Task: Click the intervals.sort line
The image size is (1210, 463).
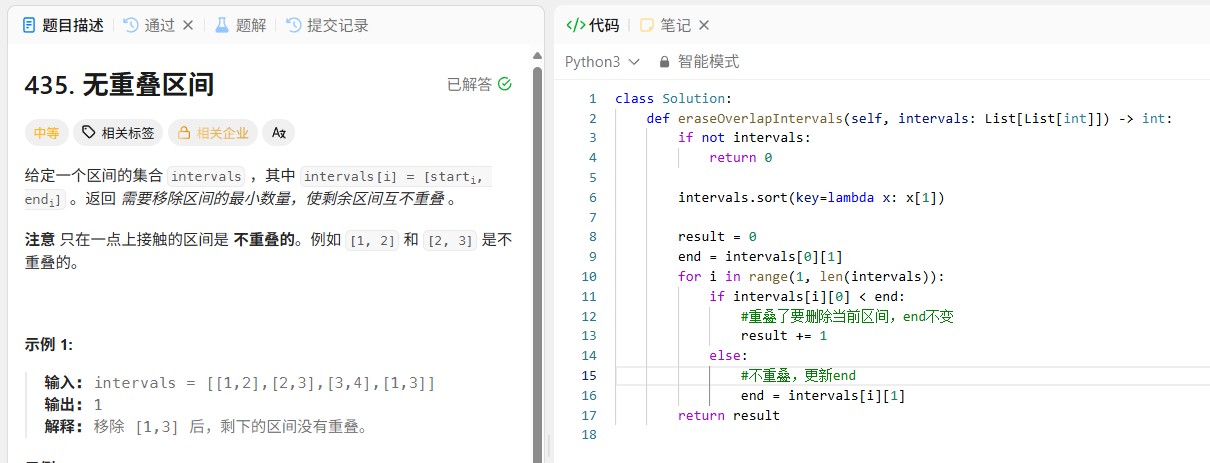Action: (811, 197)
